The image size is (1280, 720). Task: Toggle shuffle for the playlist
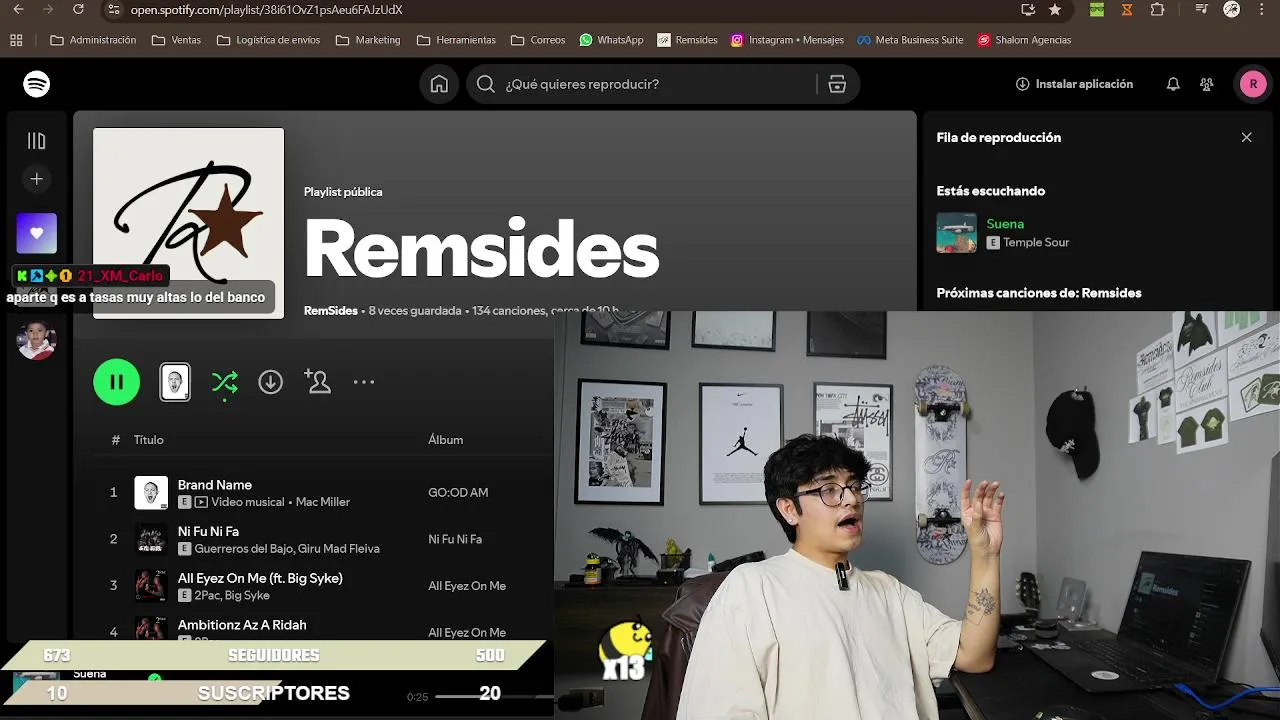[x=225, y=382]
